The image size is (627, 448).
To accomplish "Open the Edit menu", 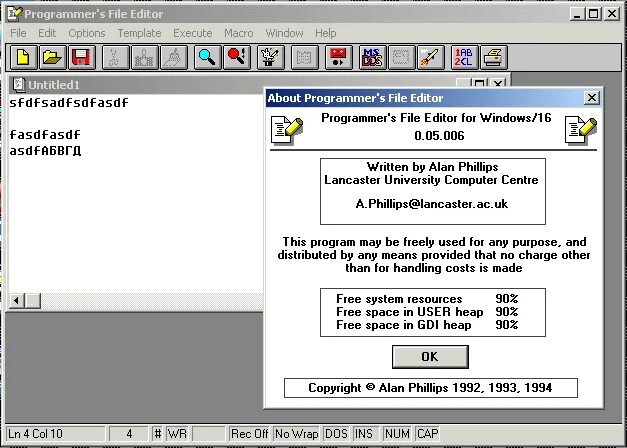I will [x=47, y=33].
